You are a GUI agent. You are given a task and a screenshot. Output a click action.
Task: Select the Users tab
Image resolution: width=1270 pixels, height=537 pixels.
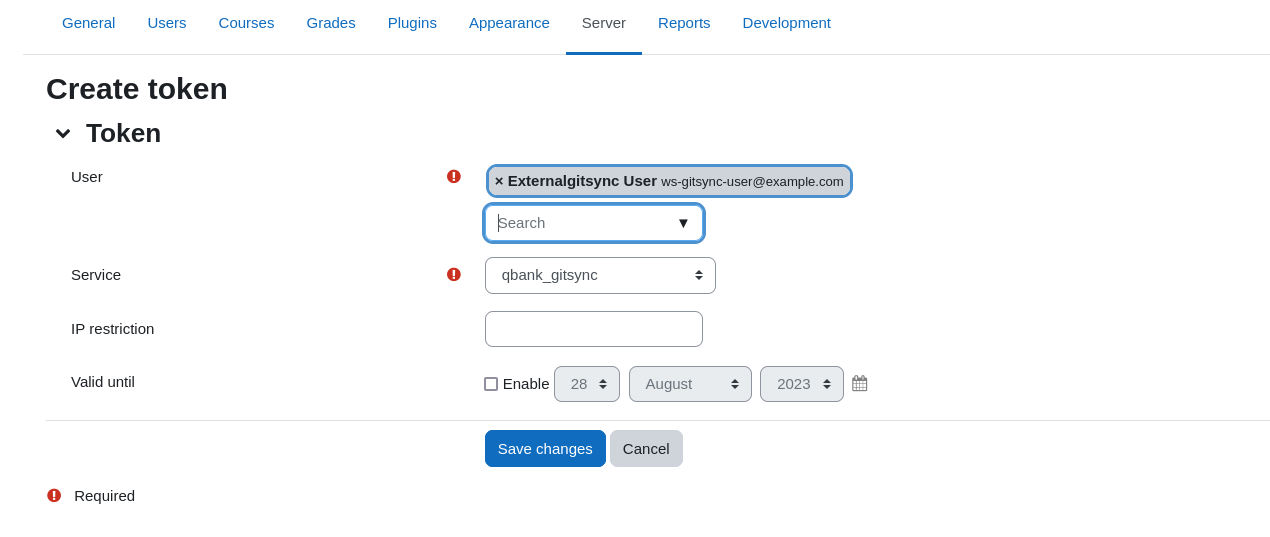coord(167,23)
